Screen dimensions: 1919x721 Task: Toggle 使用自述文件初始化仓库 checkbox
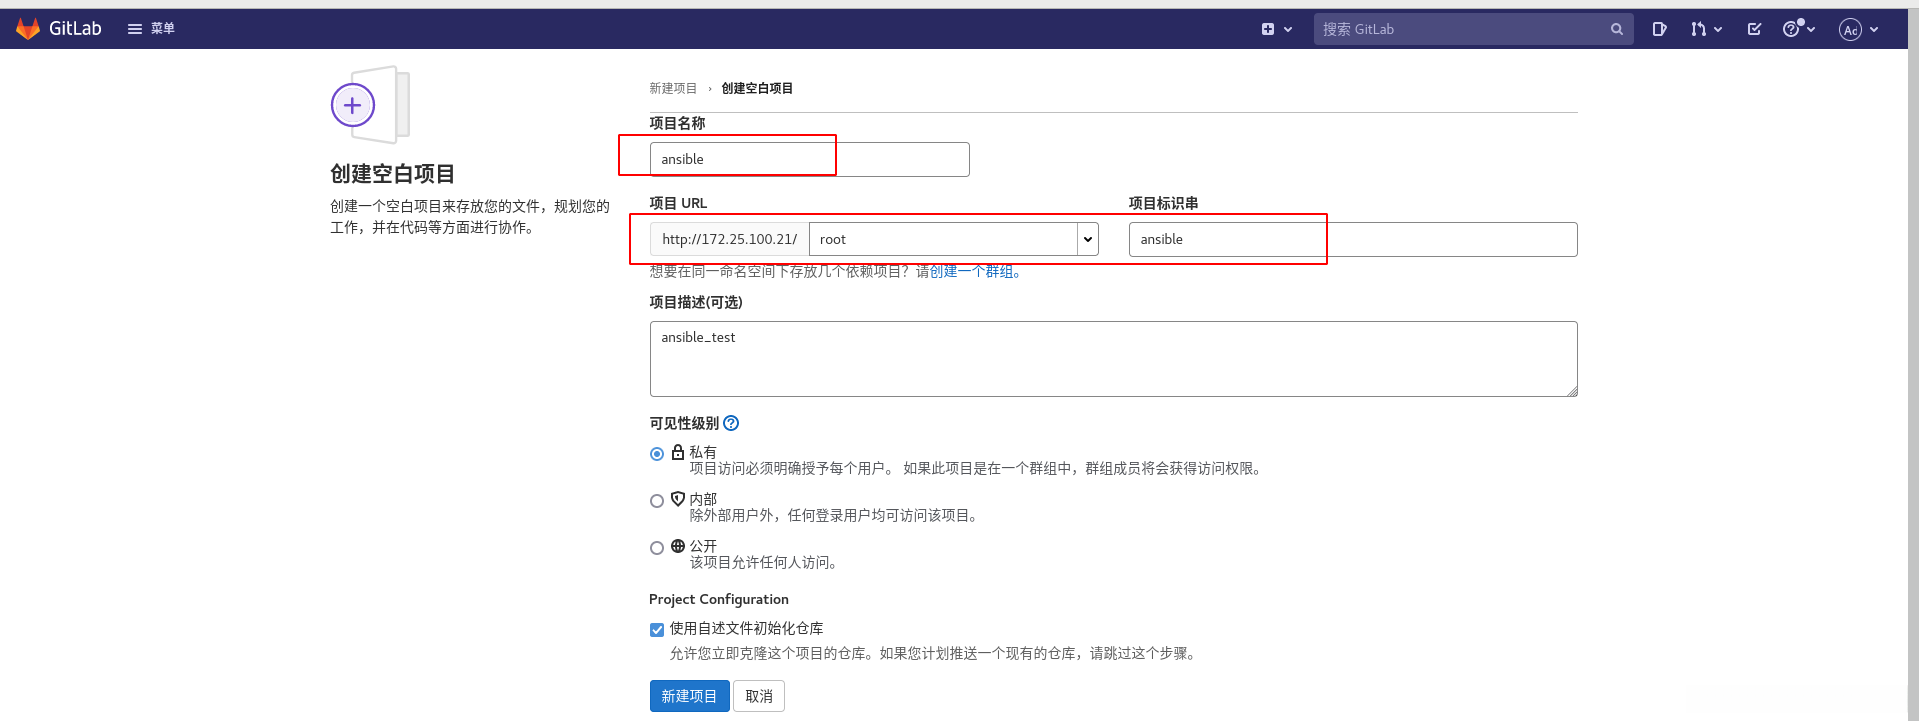click(657, 630)
